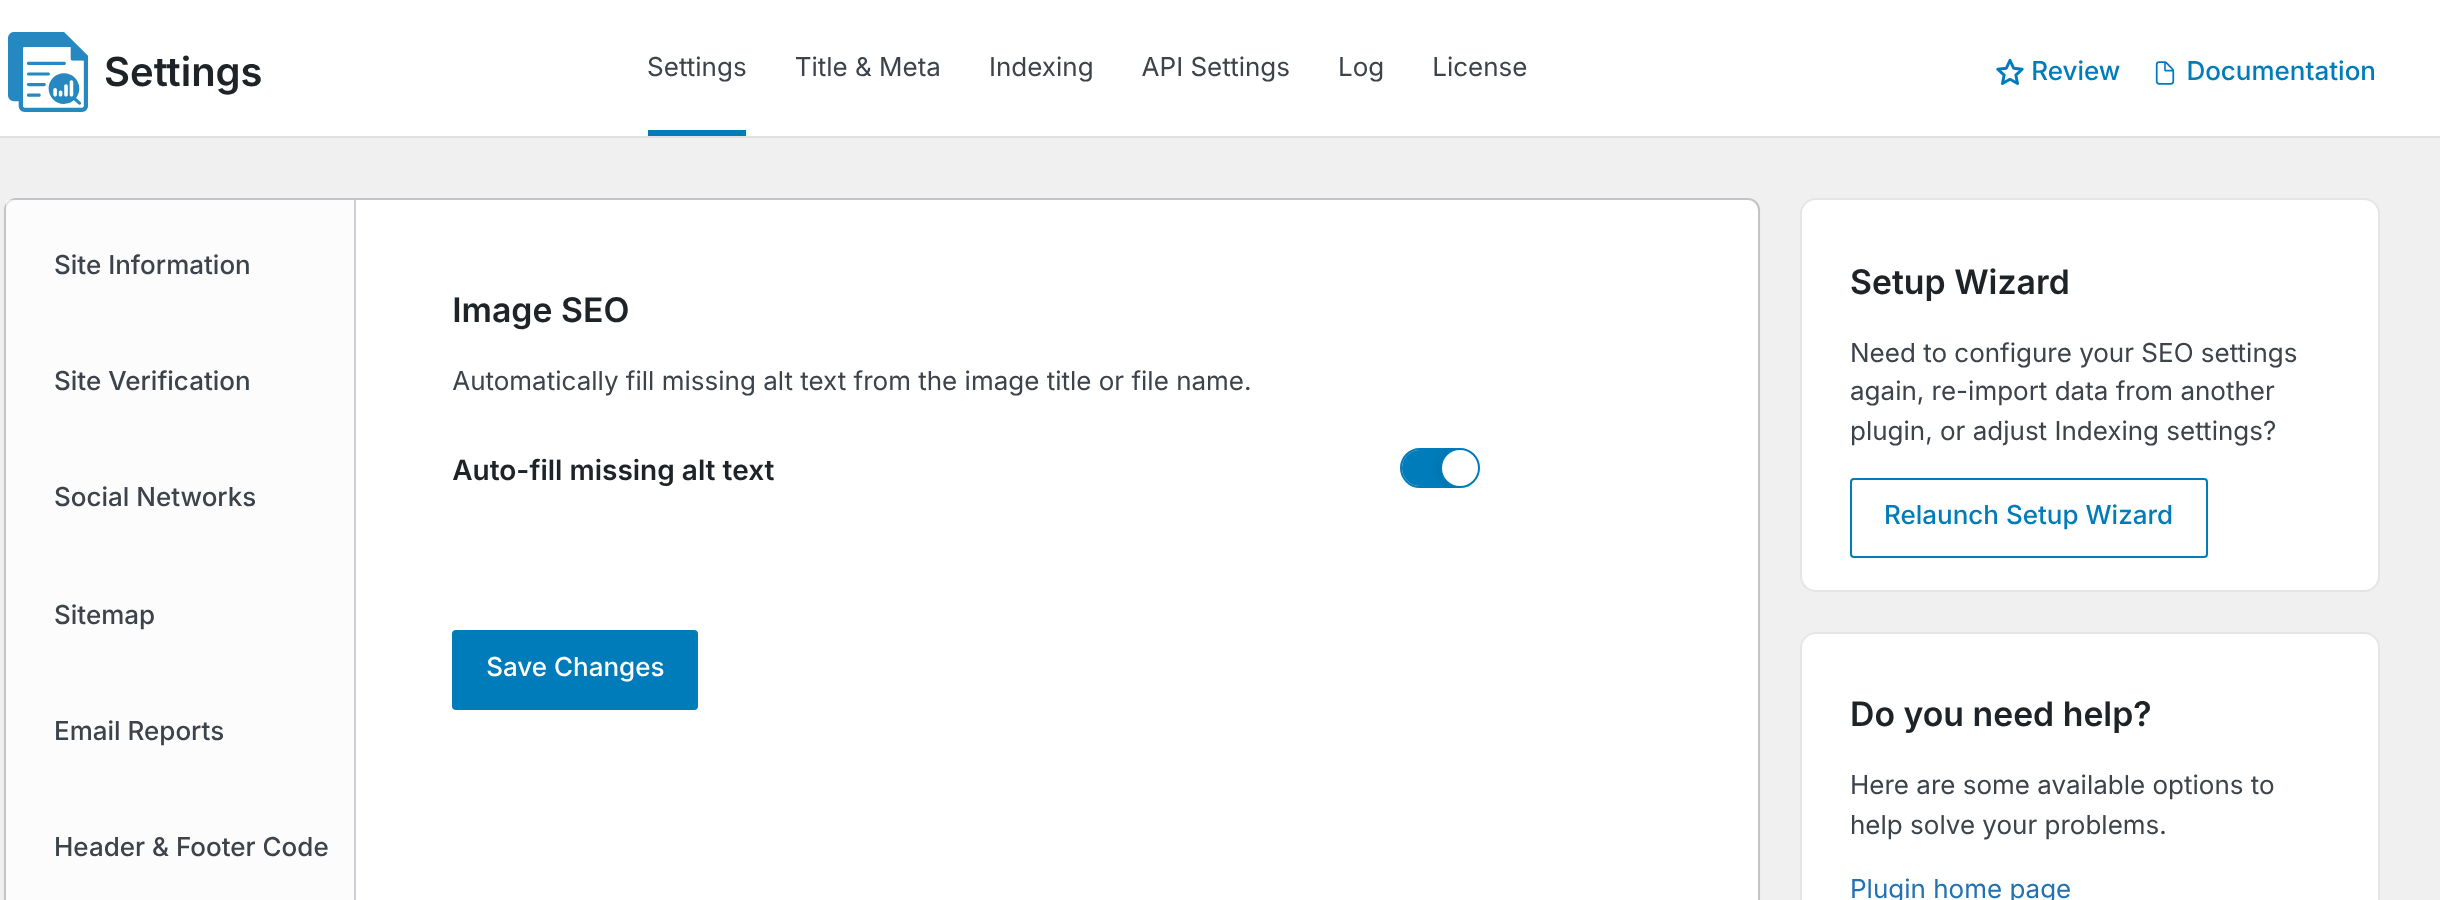Toggle the Auto-fill missing alt text switch
The height and width of the screenshot is (900, 2440).
[x=1439, y=468]
